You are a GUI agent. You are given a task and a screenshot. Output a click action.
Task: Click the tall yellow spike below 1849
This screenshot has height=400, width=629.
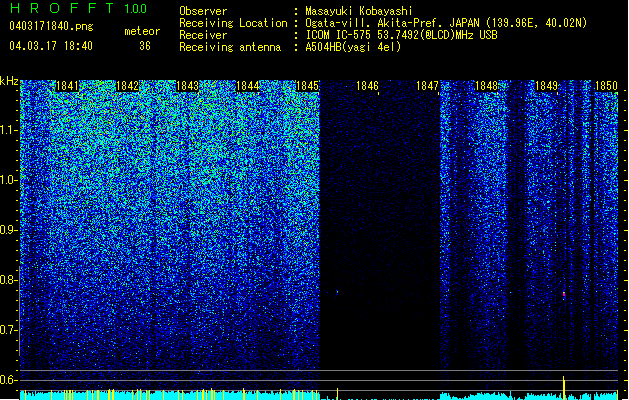point(564,388)
